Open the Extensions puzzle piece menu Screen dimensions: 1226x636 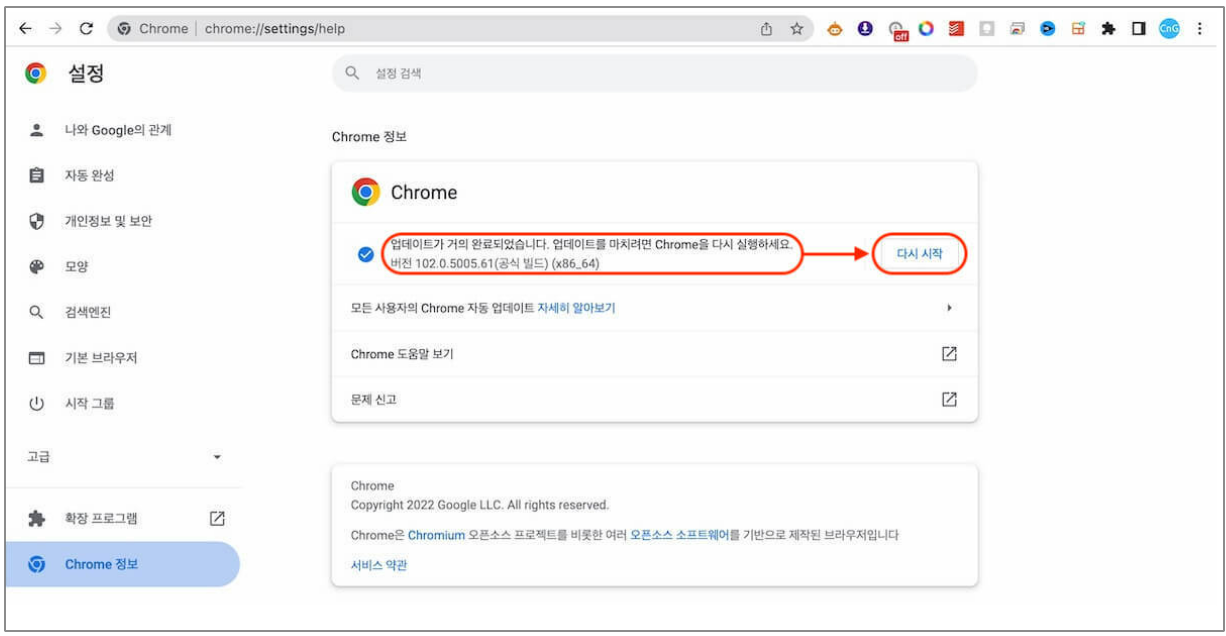tap(1108, 29)
